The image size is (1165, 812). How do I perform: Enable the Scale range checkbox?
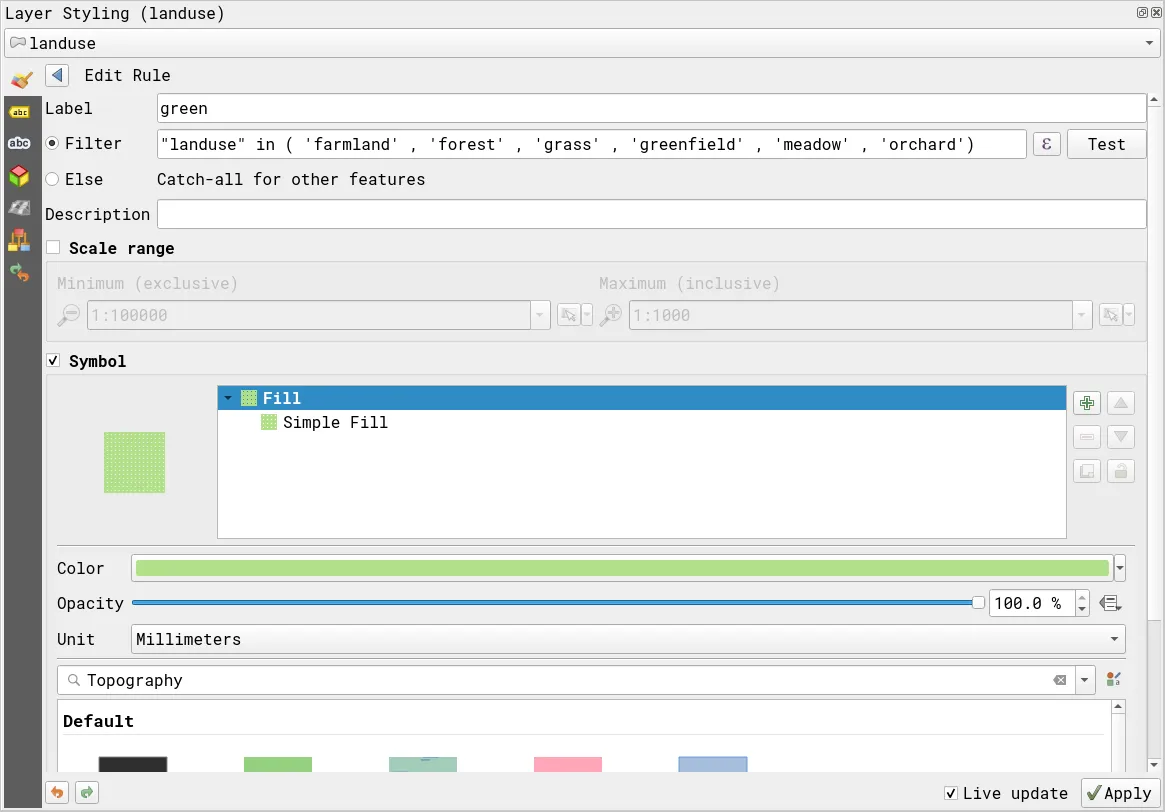54,248
